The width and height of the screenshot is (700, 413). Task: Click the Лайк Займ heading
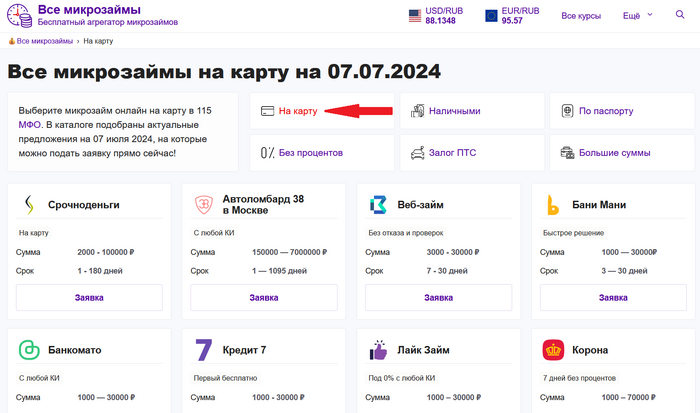423,350
